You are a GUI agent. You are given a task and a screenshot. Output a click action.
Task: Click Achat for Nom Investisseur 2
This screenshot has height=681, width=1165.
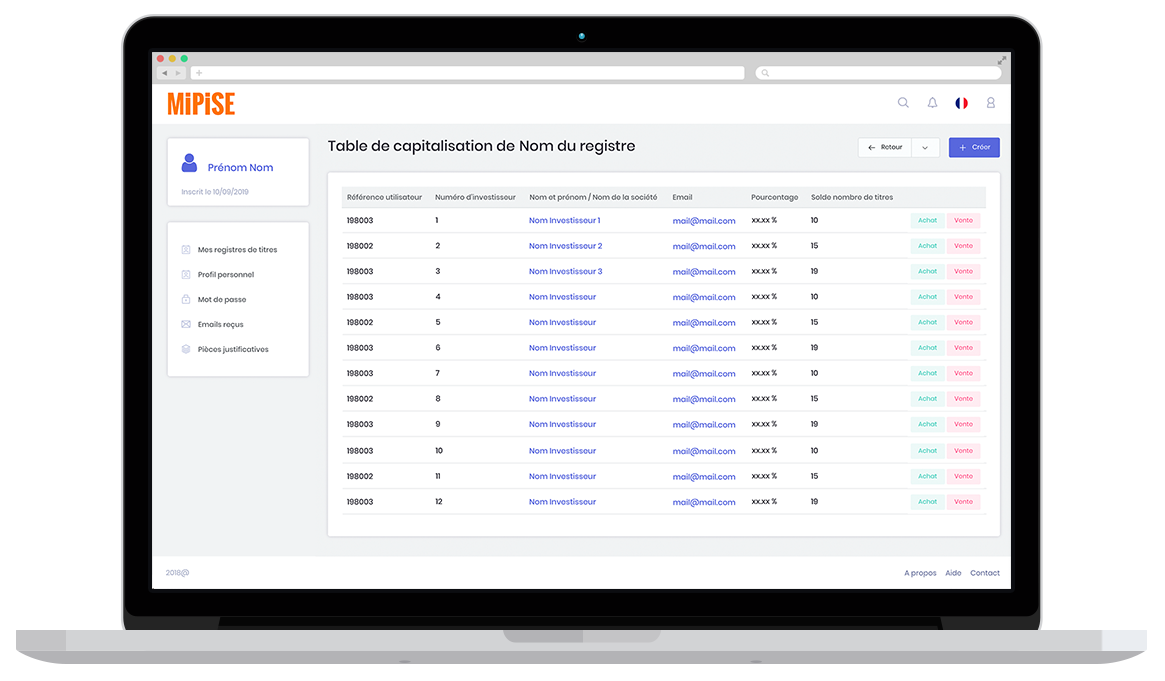(x=927, y=246)
